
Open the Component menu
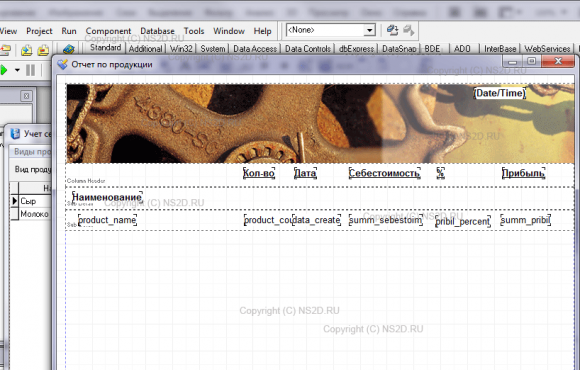tap(108, 31)
